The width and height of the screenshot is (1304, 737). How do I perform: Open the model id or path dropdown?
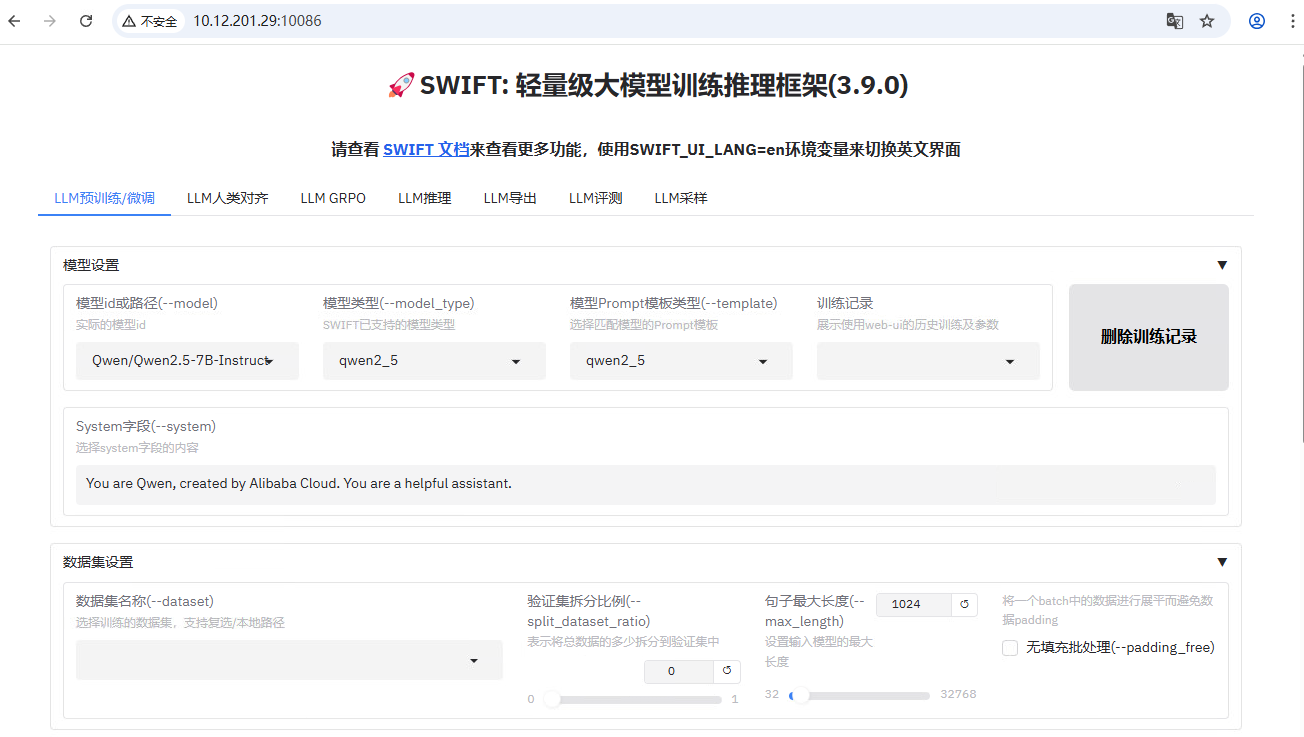pos(187,361)
